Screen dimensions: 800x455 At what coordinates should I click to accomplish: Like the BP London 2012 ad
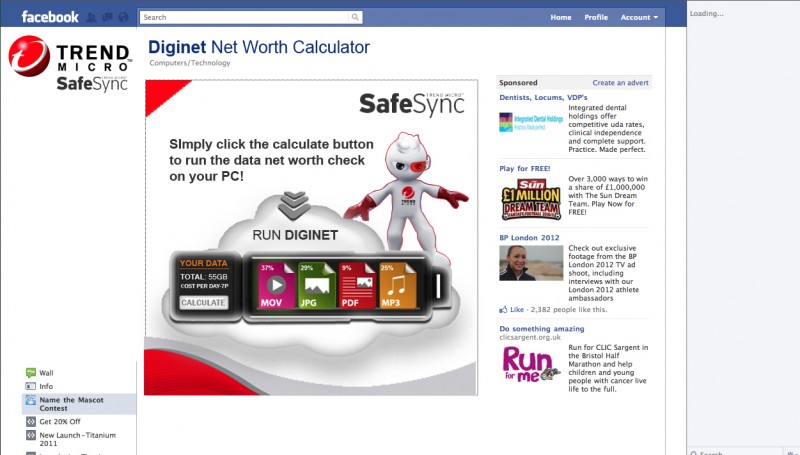tap(517, 309)
